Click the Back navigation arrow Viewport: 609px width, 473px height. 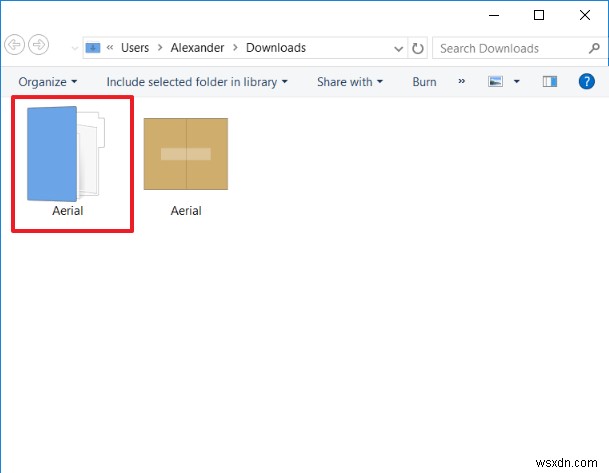14,45
